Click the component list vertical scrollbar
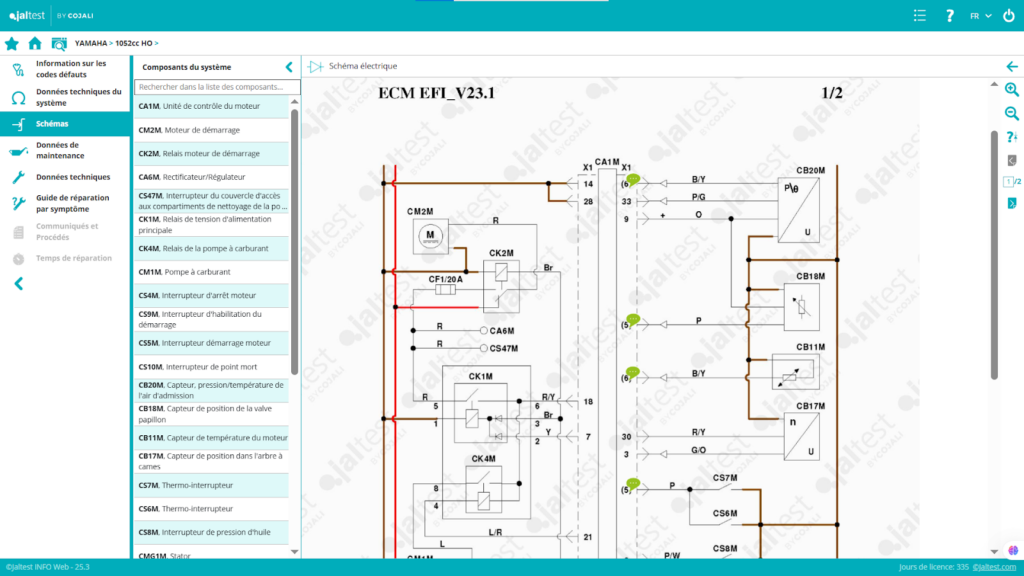The image size is (1024, 576). click(x=294, y=240)
